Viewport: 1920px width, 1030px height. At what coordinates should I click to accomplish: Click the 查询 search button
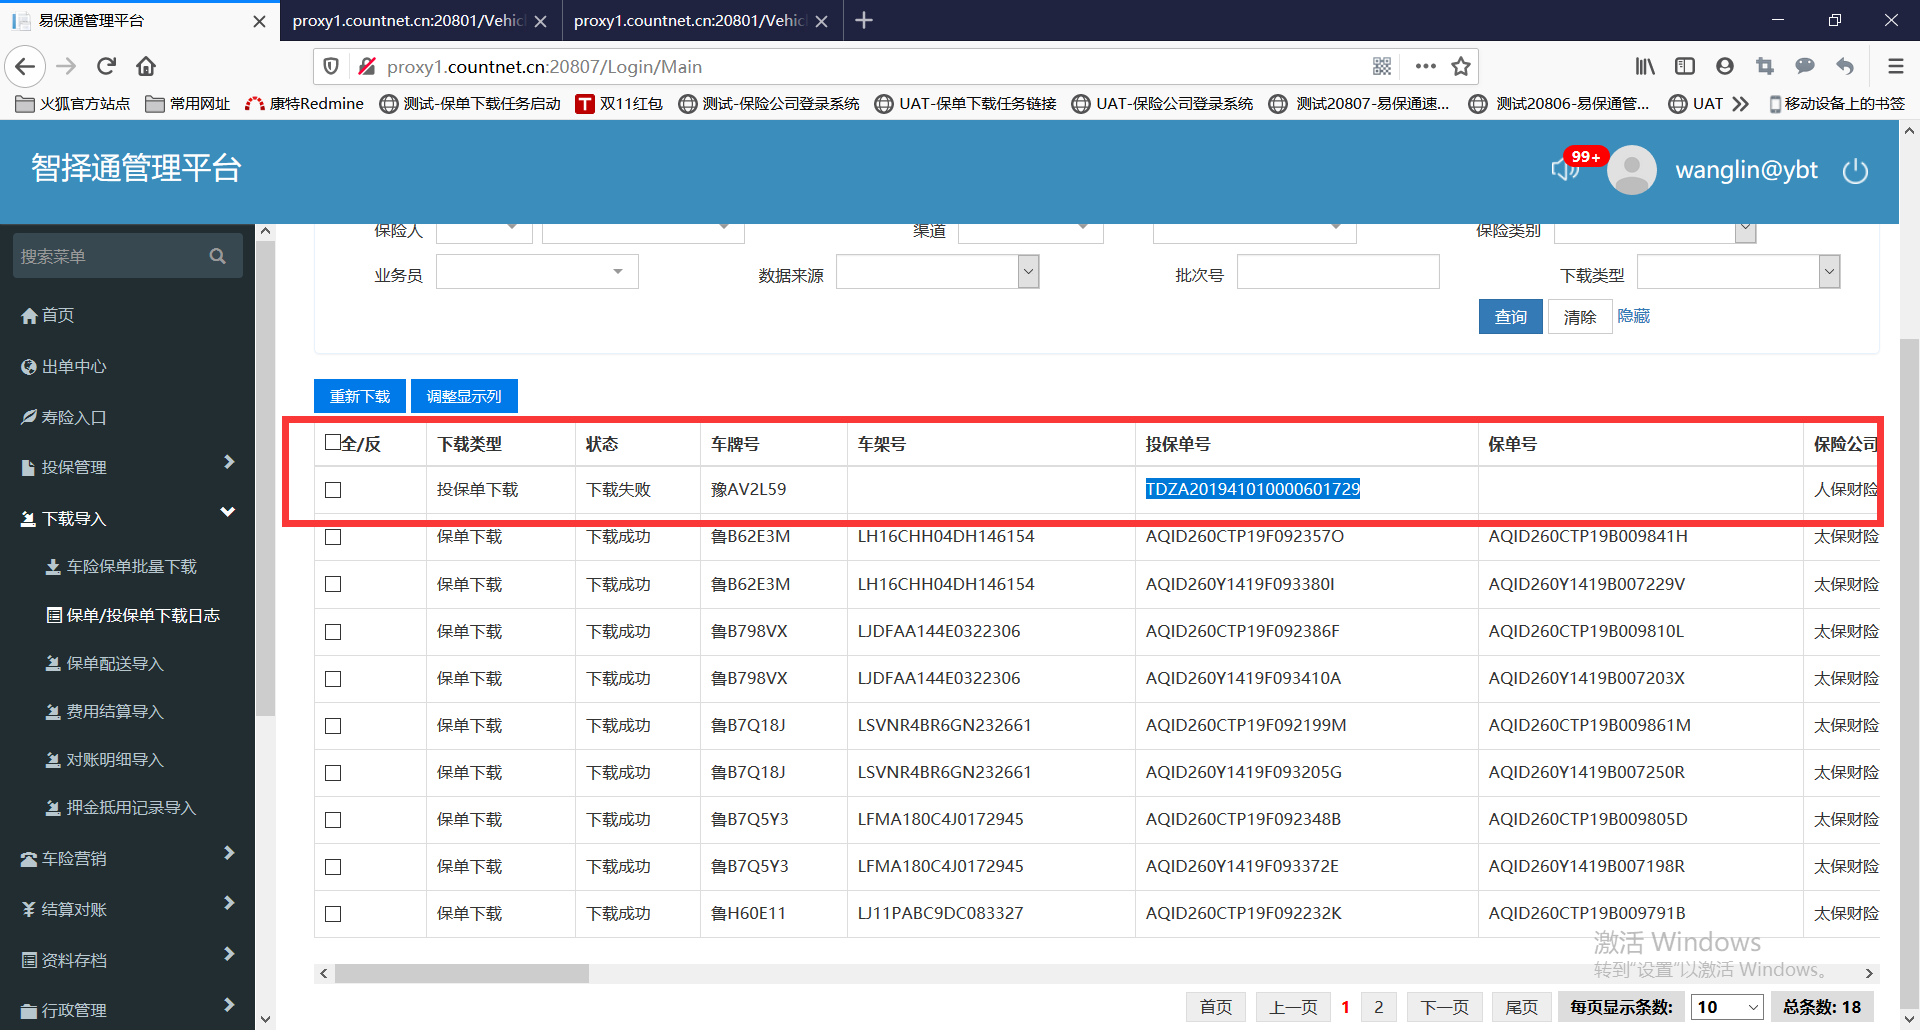coord(1510,317)
